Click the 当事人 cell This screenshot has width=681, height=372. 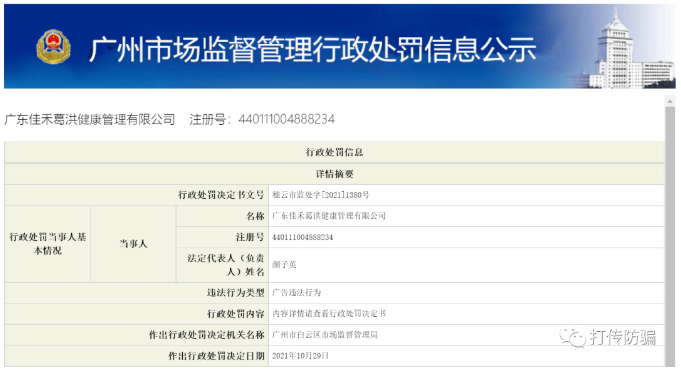133,244
